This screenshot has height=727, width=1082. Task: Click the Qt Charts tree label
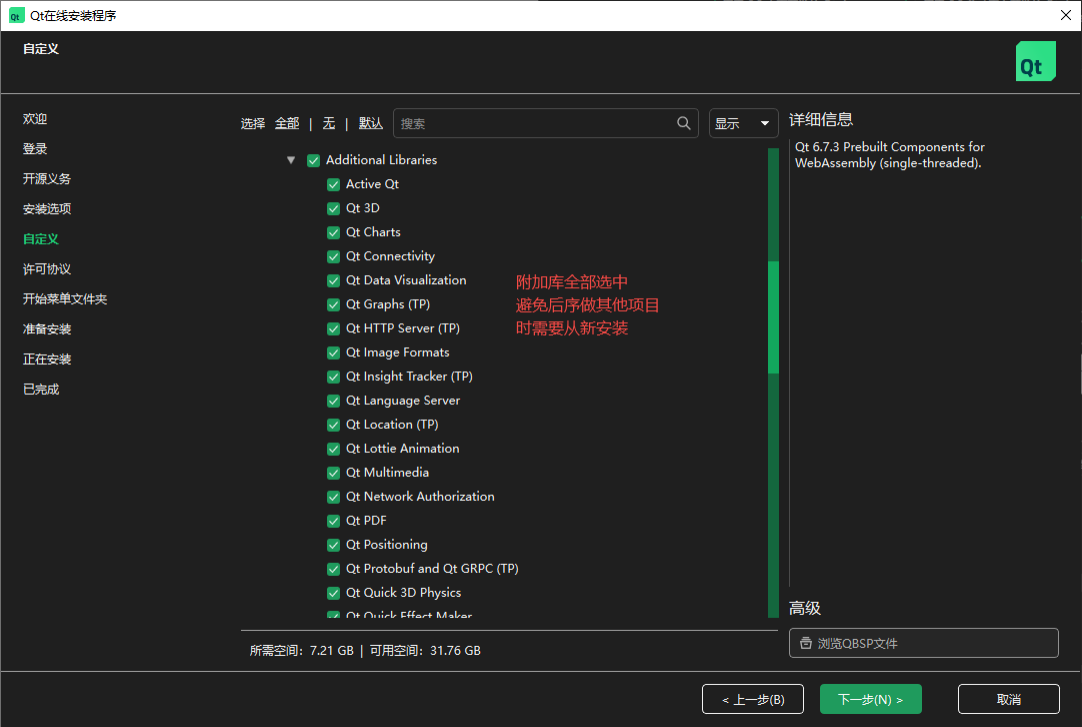click(373, 232)
